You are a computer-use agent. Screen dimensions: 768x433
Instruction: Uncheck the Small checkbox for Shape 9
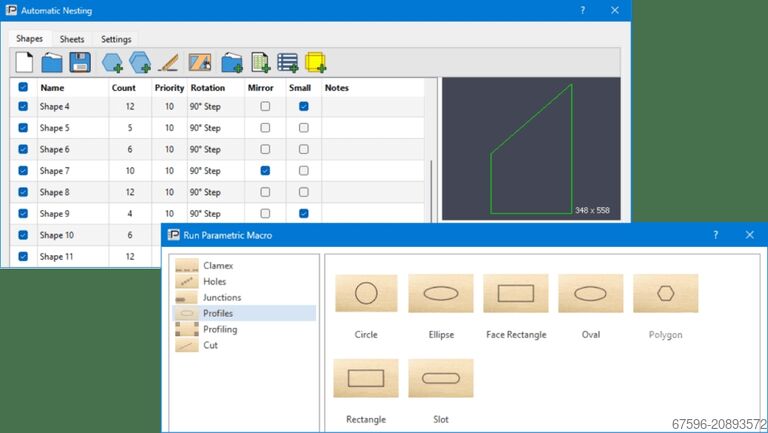point(304,213)
